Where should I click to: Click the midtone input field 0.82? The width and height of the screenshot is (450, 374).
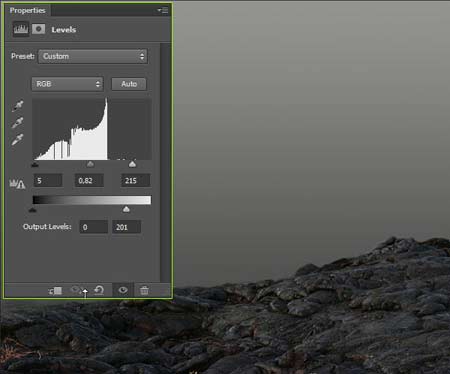point(89,181)
